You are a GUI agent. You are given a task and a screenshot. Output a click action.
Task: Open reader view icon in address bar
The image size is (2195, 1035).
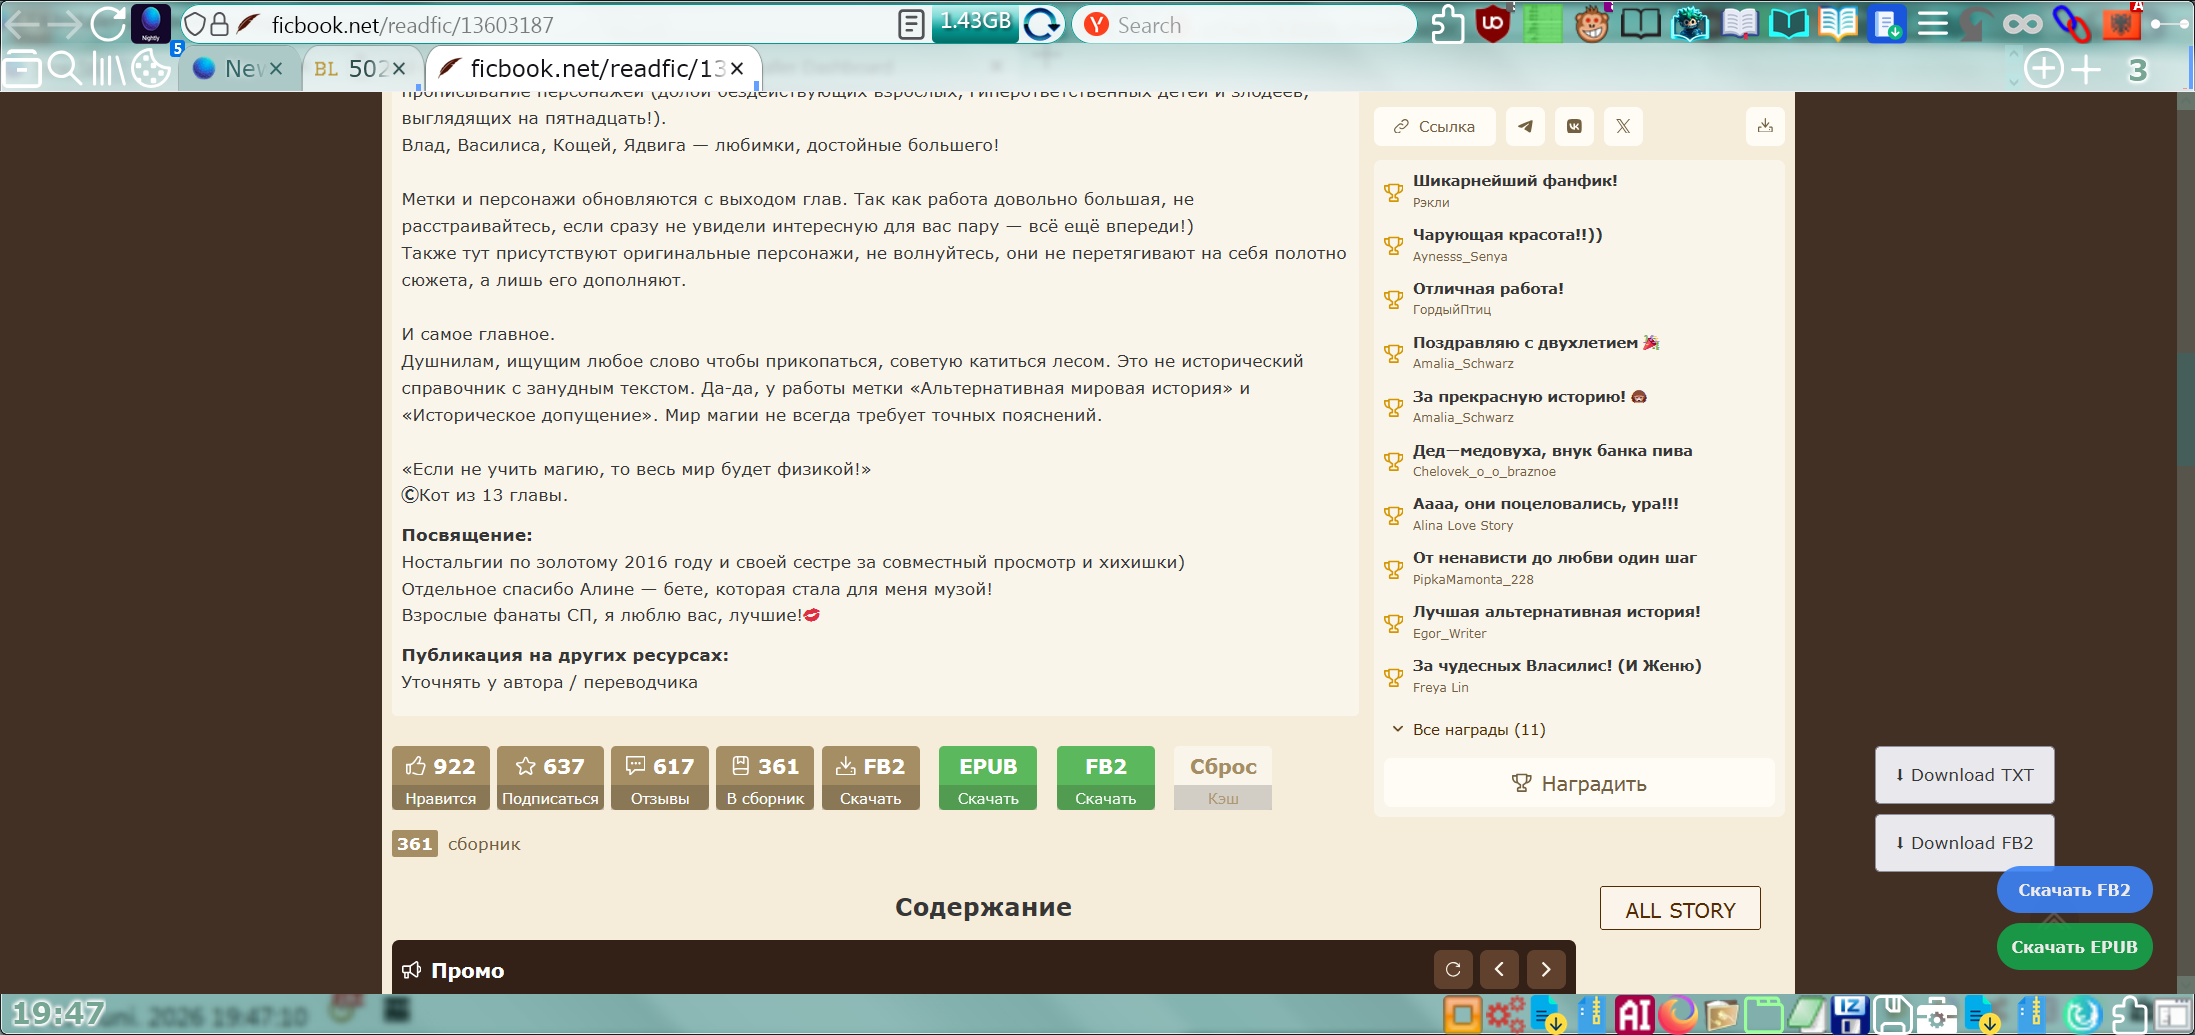pyautogui.click(x=911, y=24)
